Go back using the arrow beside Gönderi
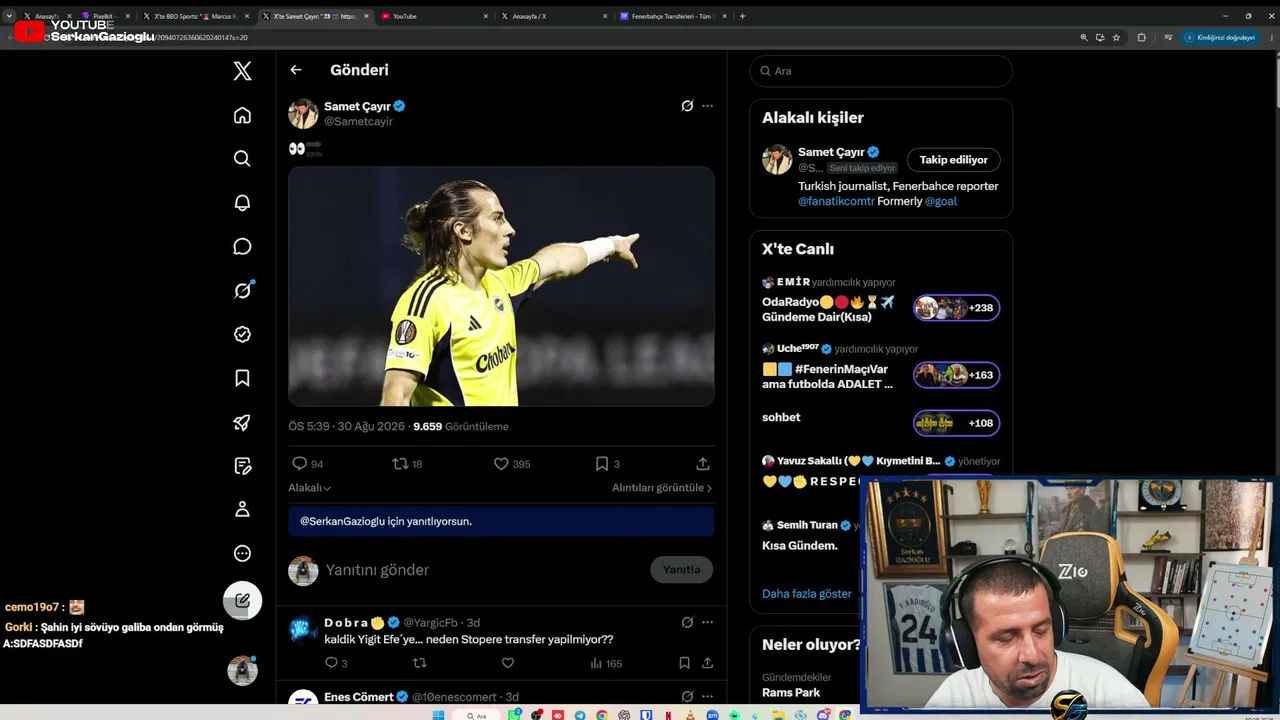The image size is (1280, 720). 296,70
